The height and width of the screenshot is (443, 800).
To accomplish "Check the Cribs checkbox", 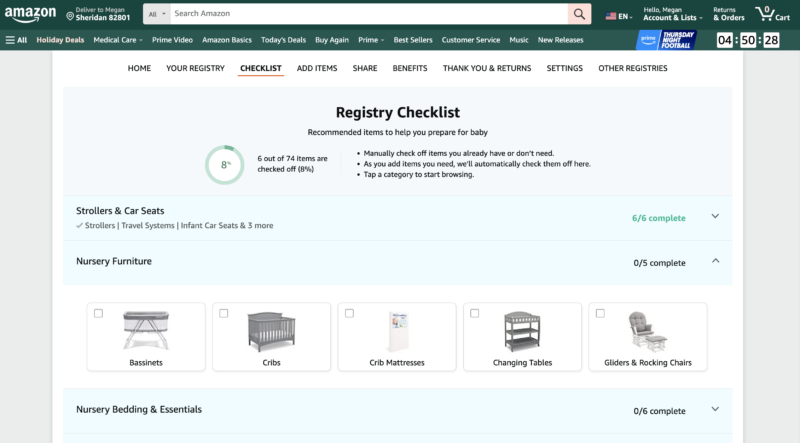I will [223, 313].
